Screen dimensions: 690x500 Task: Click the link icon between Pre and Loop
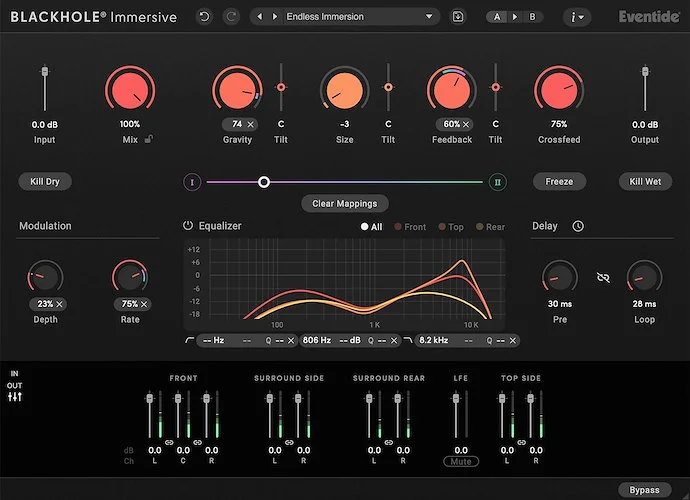pyautogui.click(x=603, y=277)
